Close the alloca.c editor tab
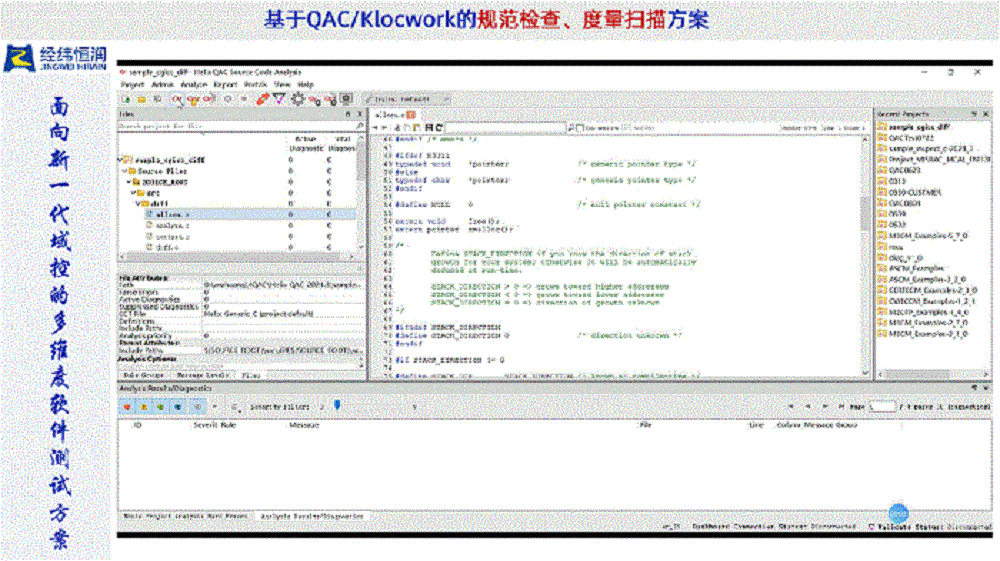1000x561 pixels. 411,115
